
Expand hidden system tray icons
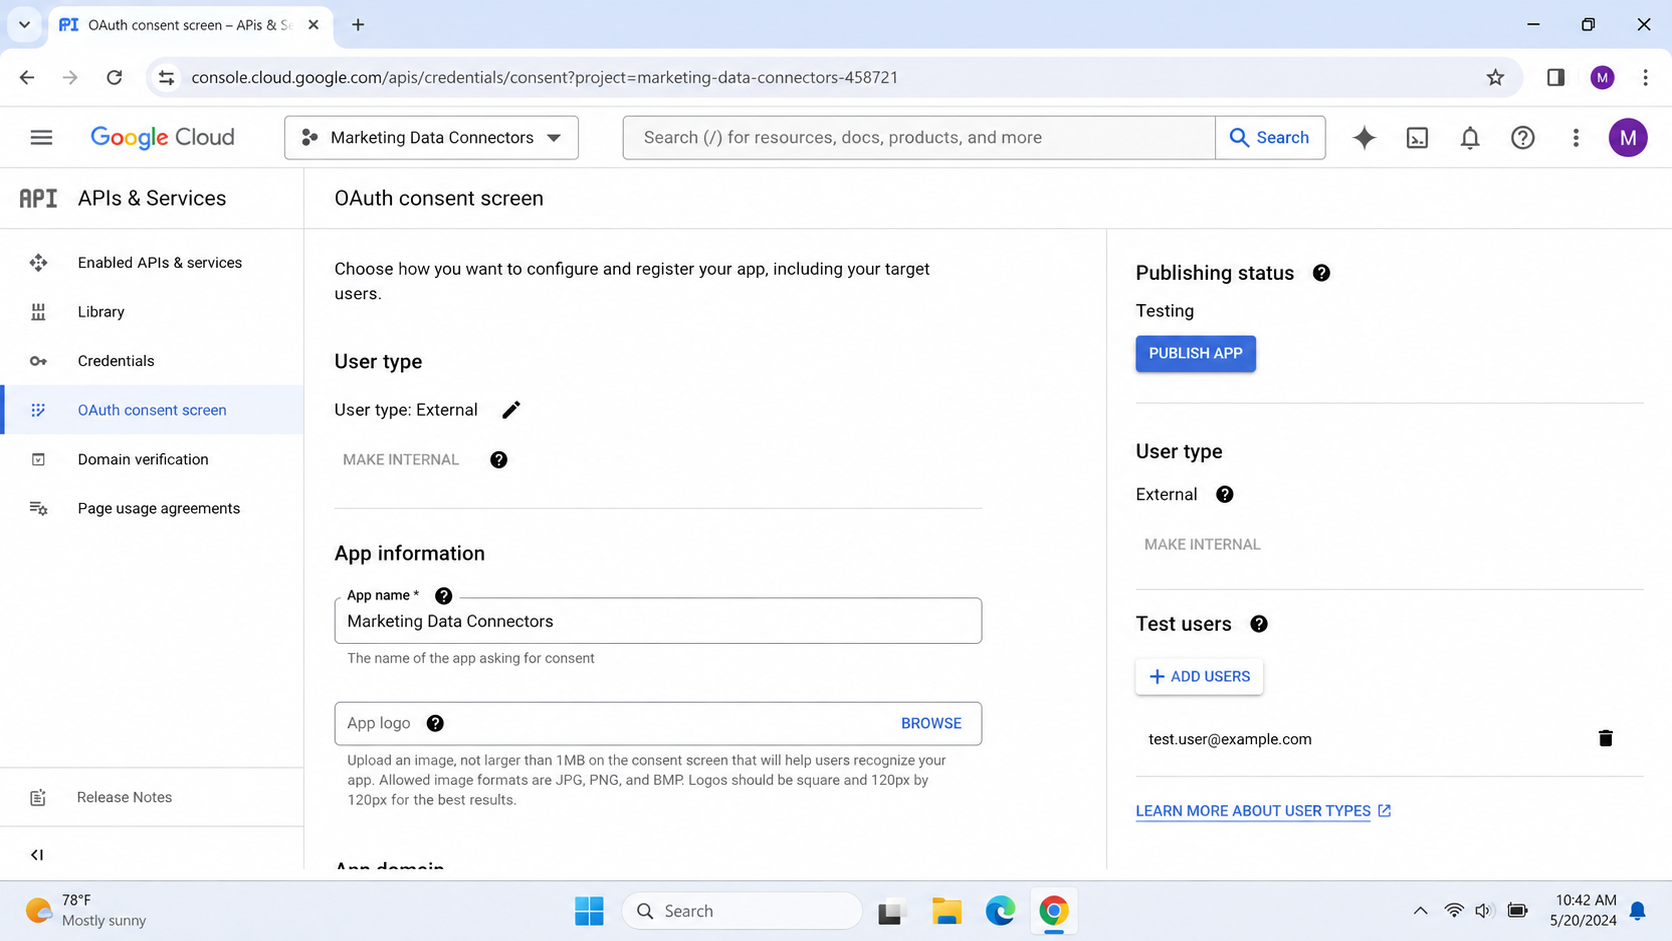coord(1420,911)
